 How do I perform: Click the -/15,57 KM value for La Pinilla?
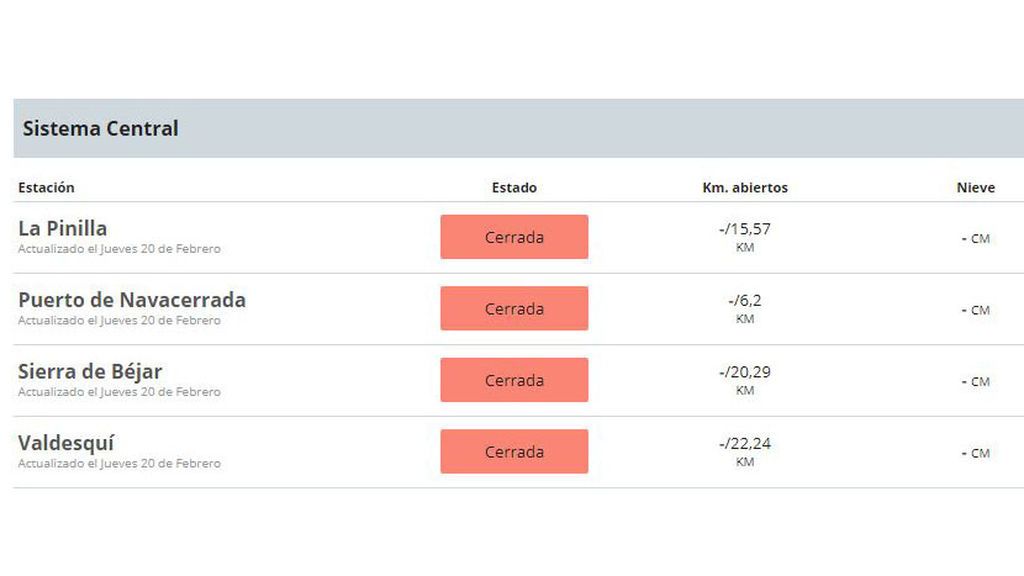pos(745,237)
